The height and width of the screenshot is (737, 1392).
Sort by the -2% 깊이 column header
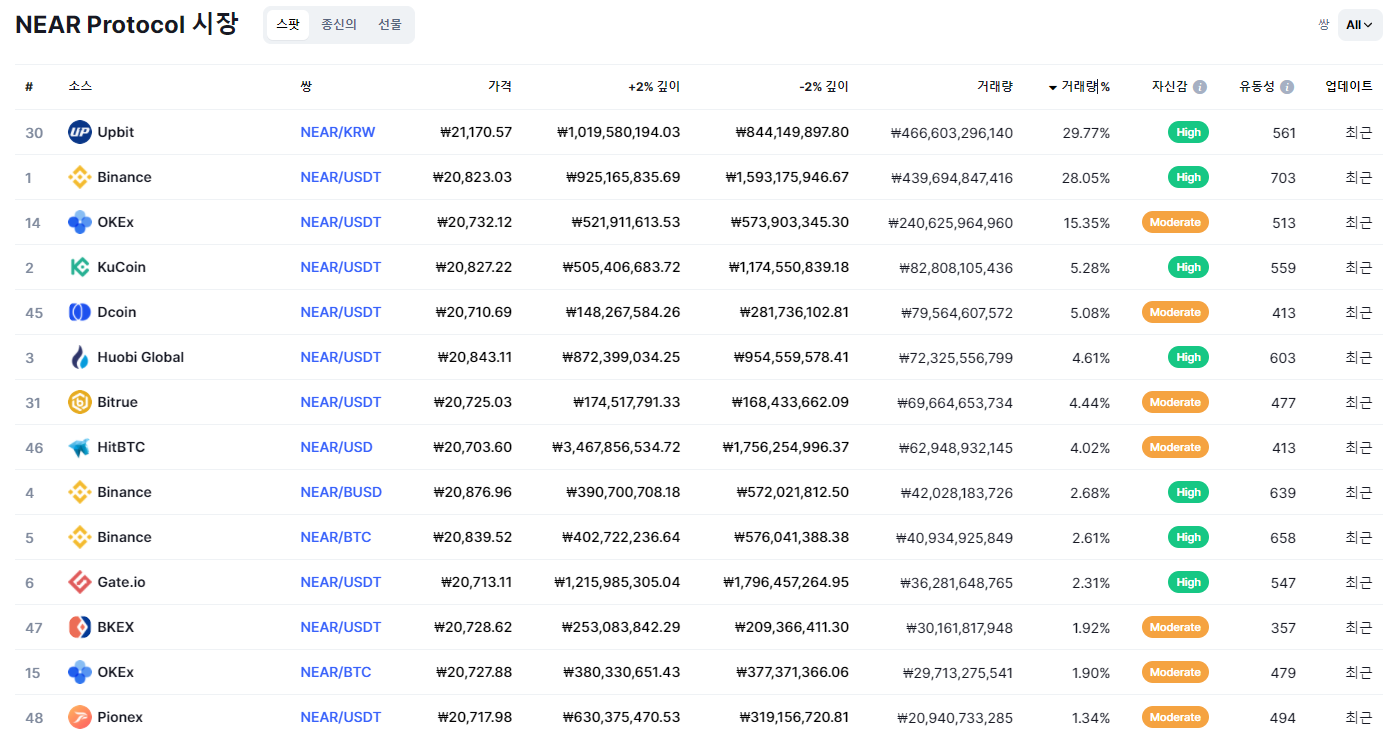(824, 87)
